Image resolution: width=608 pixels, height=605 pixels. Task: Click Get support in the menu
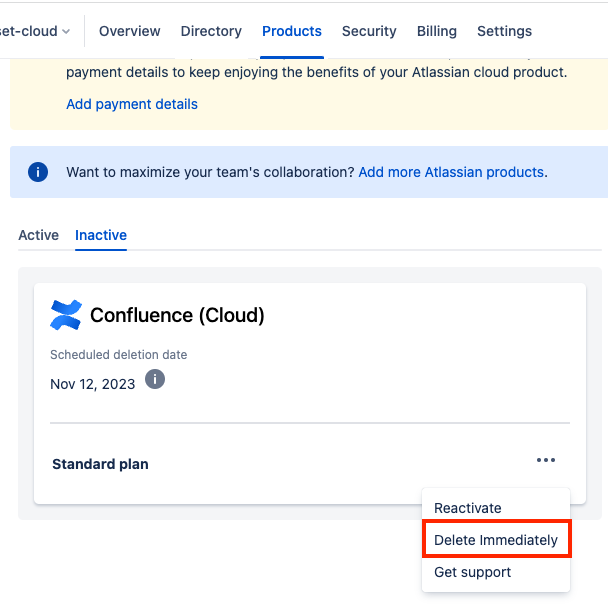[x=473, y=572]
